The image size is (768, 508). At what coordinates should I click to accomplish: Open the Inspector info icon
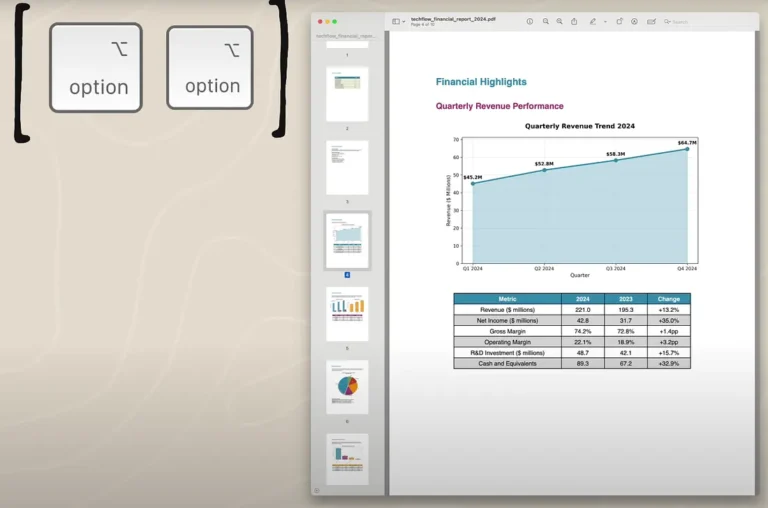(x=529, y=22)
